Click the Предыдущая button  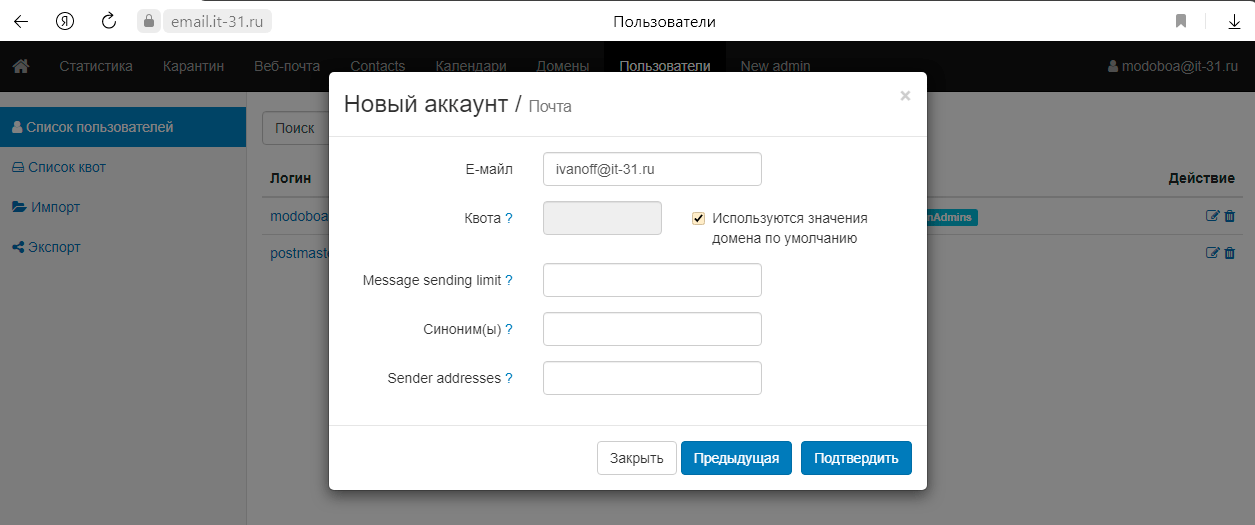736,458
